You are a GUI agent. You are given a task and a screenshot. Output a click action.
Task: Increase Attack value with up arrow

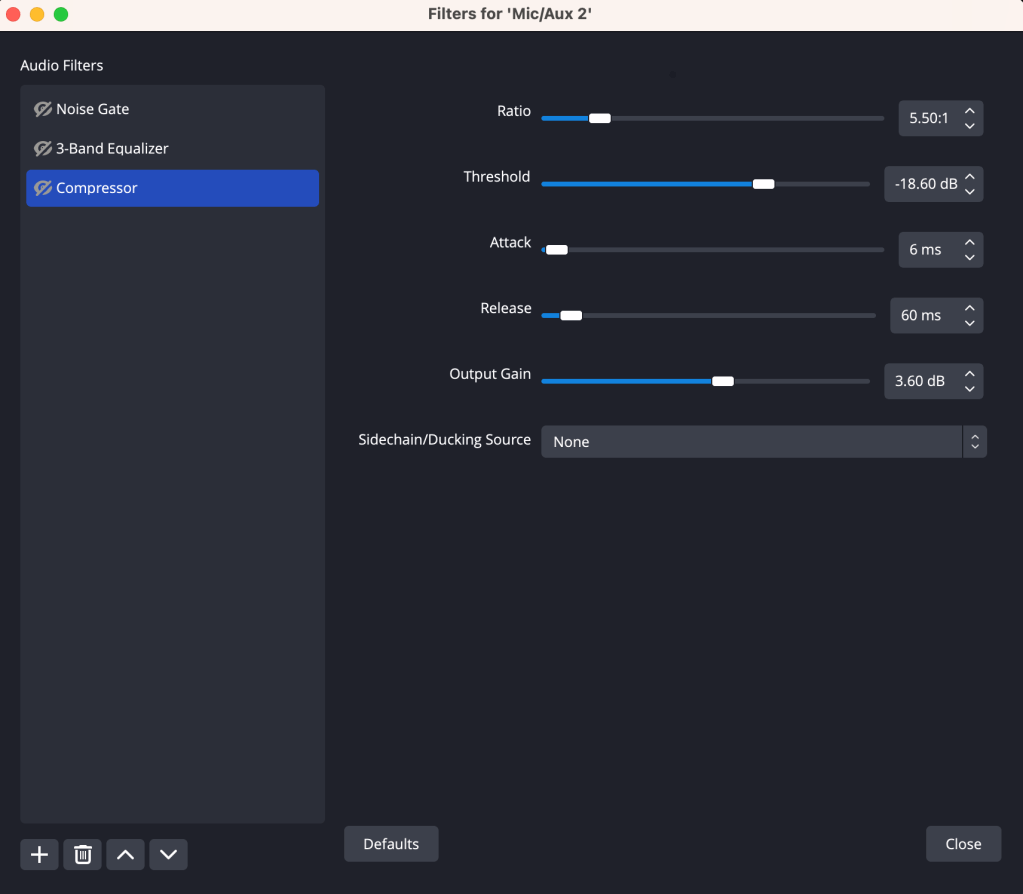[x=969, y=242]
